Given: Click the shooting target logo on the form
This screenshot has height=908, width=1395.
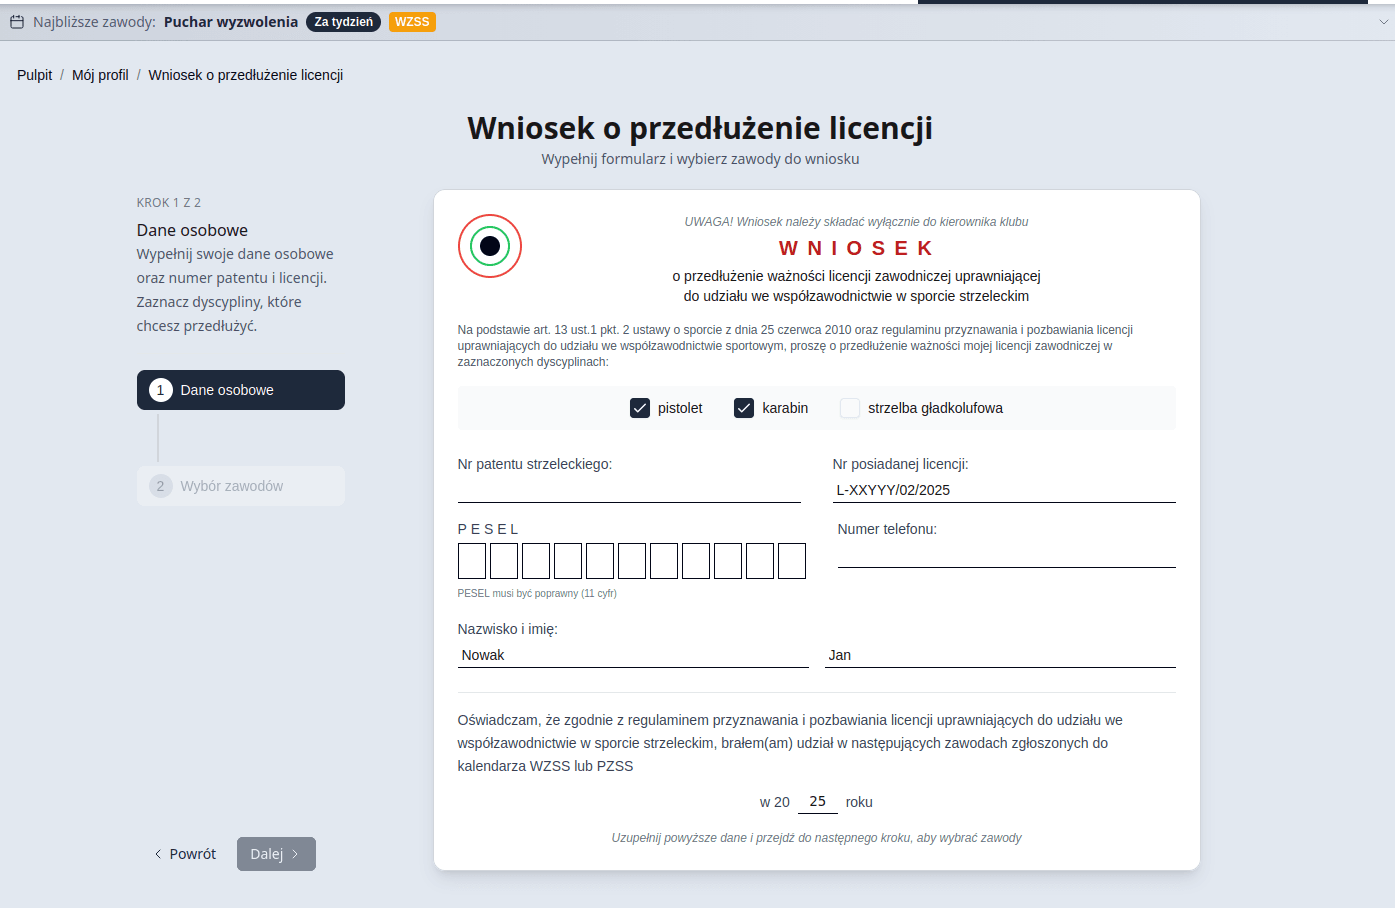Looking at the screenshot, I should tap(489, 245).
